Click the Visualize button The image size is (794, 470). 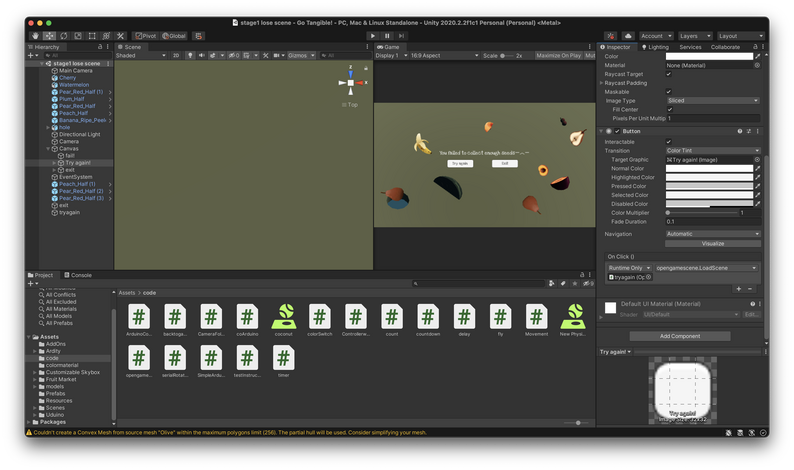click(x=712, y=243)
